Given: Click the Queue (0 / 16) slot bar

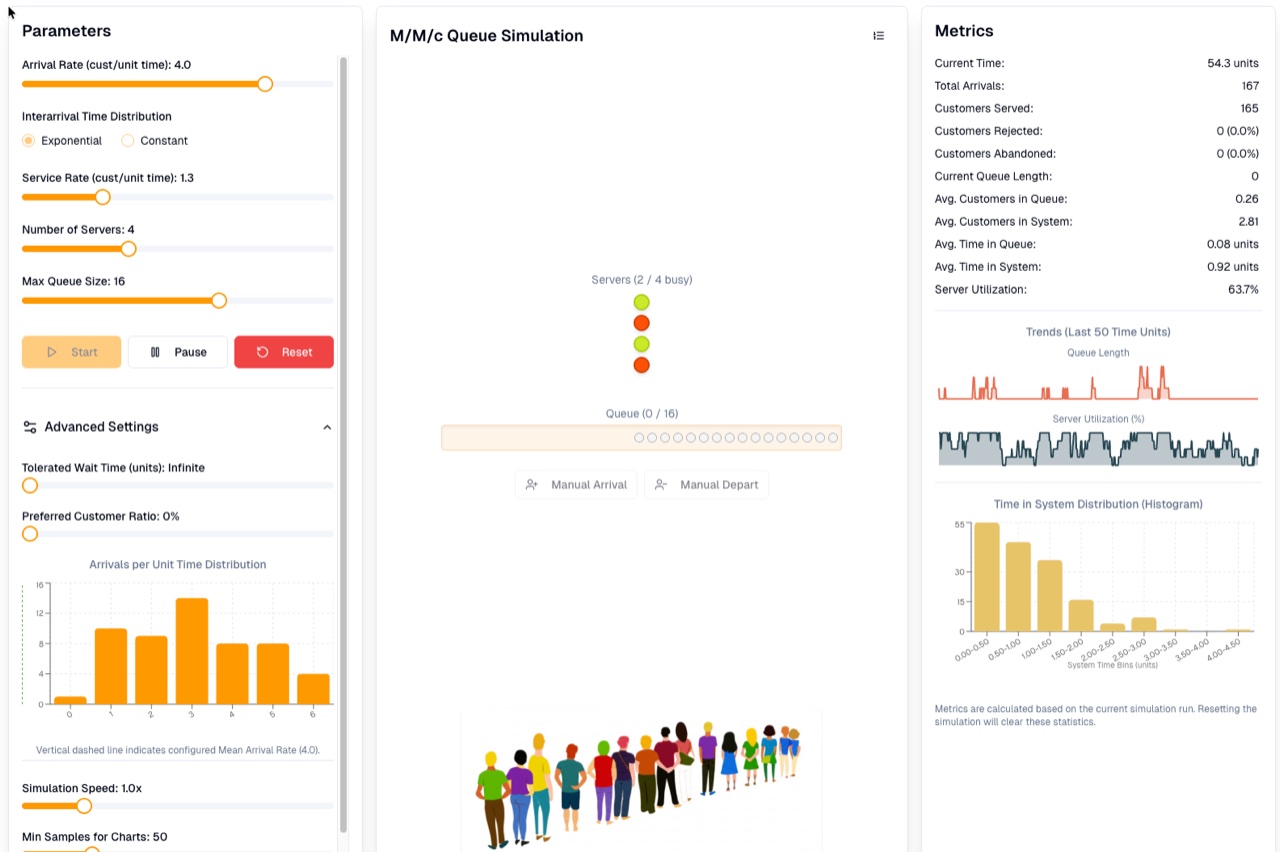Looking at the screenshot, I should (x=641, y=438).
